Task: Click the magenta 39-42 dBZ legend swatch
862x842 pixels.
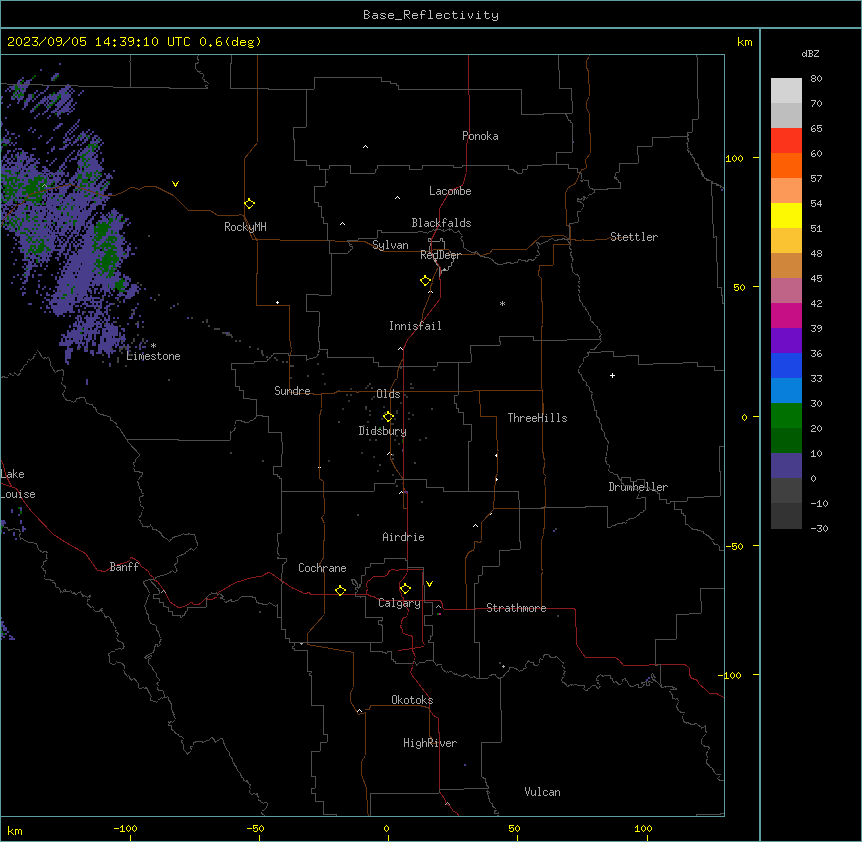Action: point(786,315)
